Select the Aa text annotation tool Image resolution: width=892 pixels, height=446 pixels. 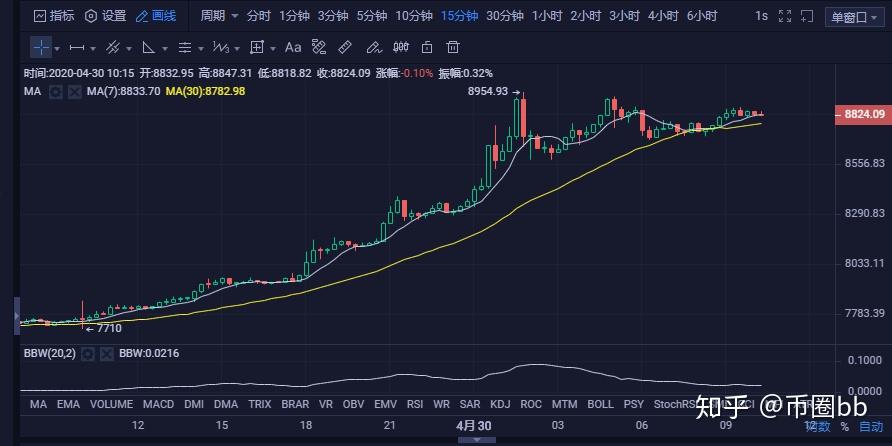click(293, 48)
